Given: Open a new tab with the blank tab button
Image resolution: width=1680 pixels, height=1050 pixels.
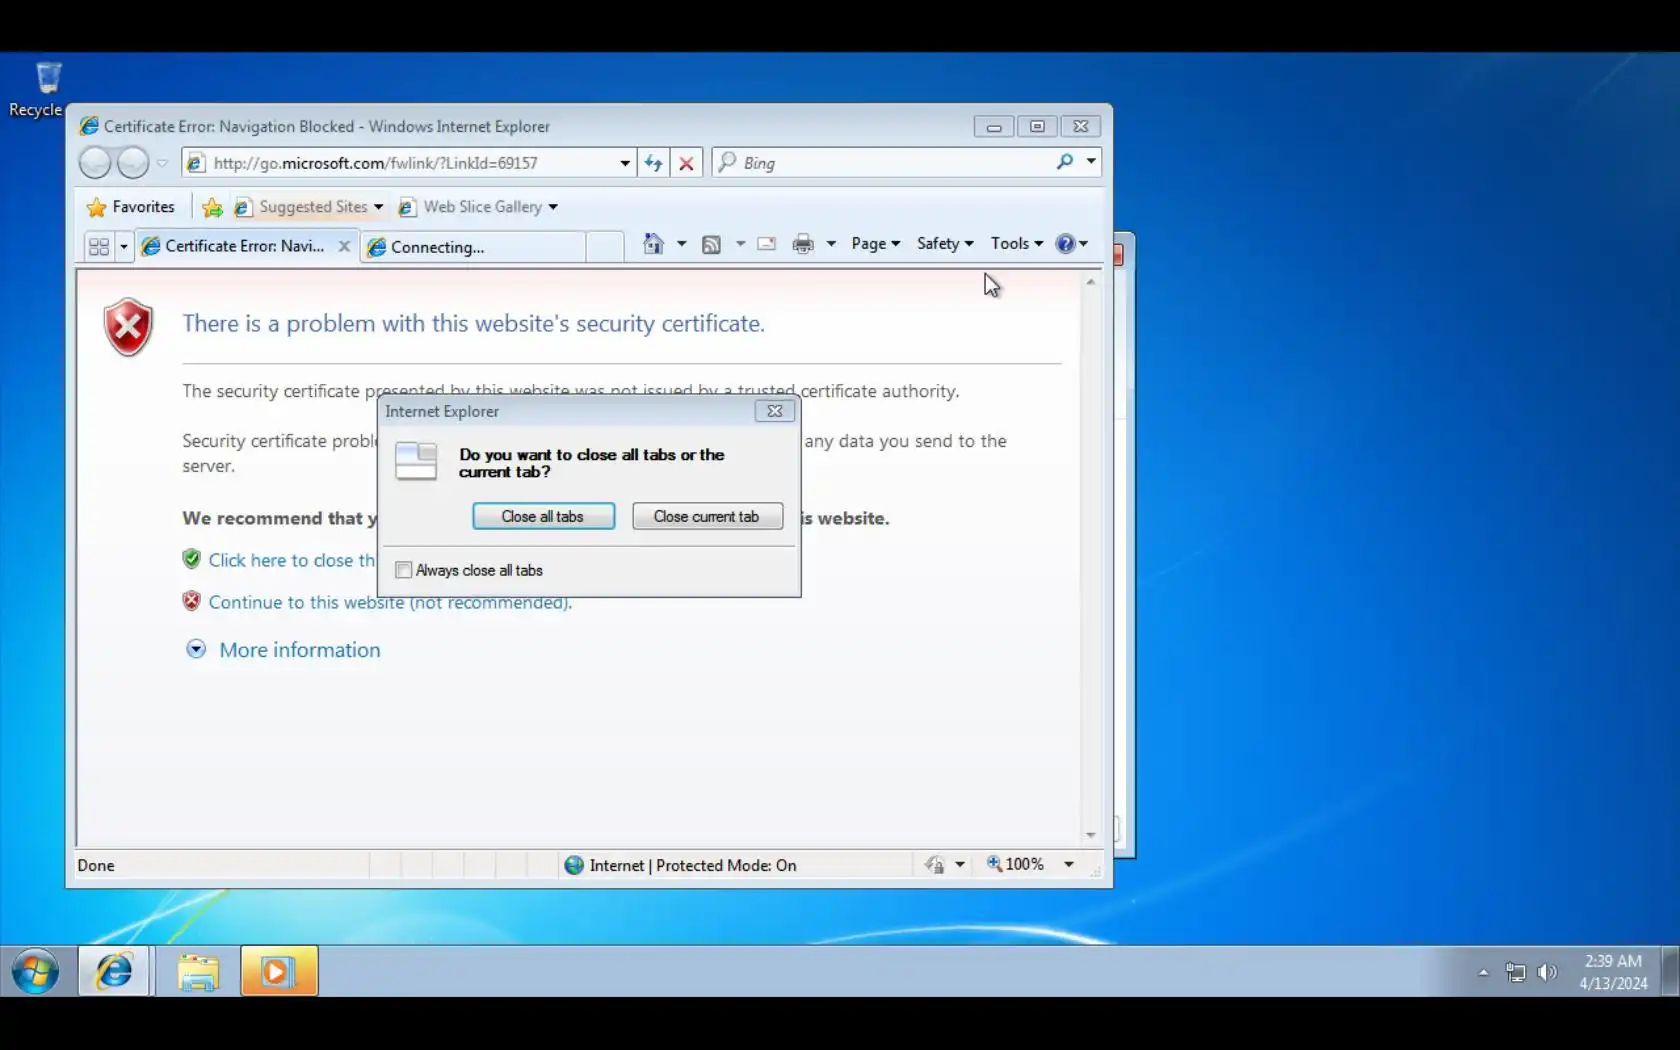Looking at the screenshot, I should click(605, 247).
